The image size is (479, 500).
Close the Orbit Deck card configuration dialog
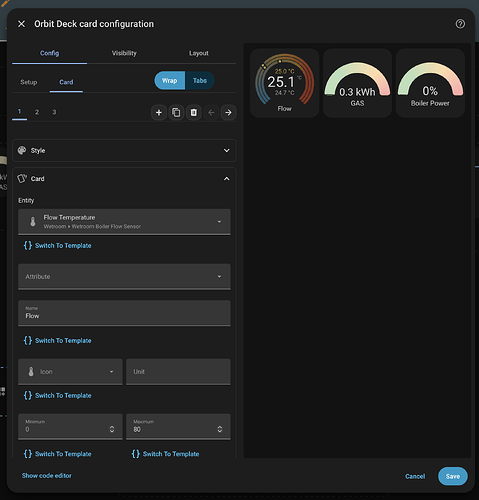coord(21,24)
